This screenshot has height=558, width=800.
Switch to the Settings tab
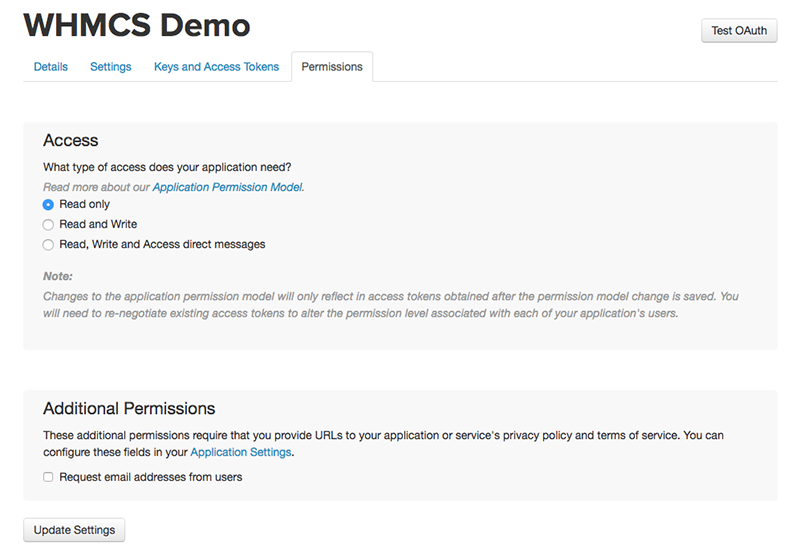pos(111,67)
